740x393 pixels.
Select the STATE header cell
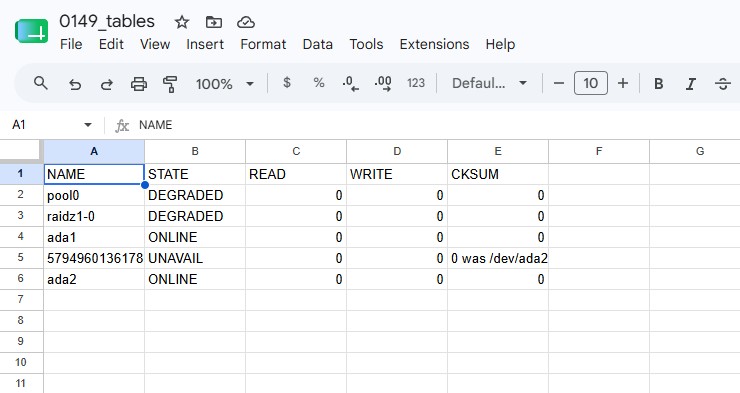tap(195, 174)
